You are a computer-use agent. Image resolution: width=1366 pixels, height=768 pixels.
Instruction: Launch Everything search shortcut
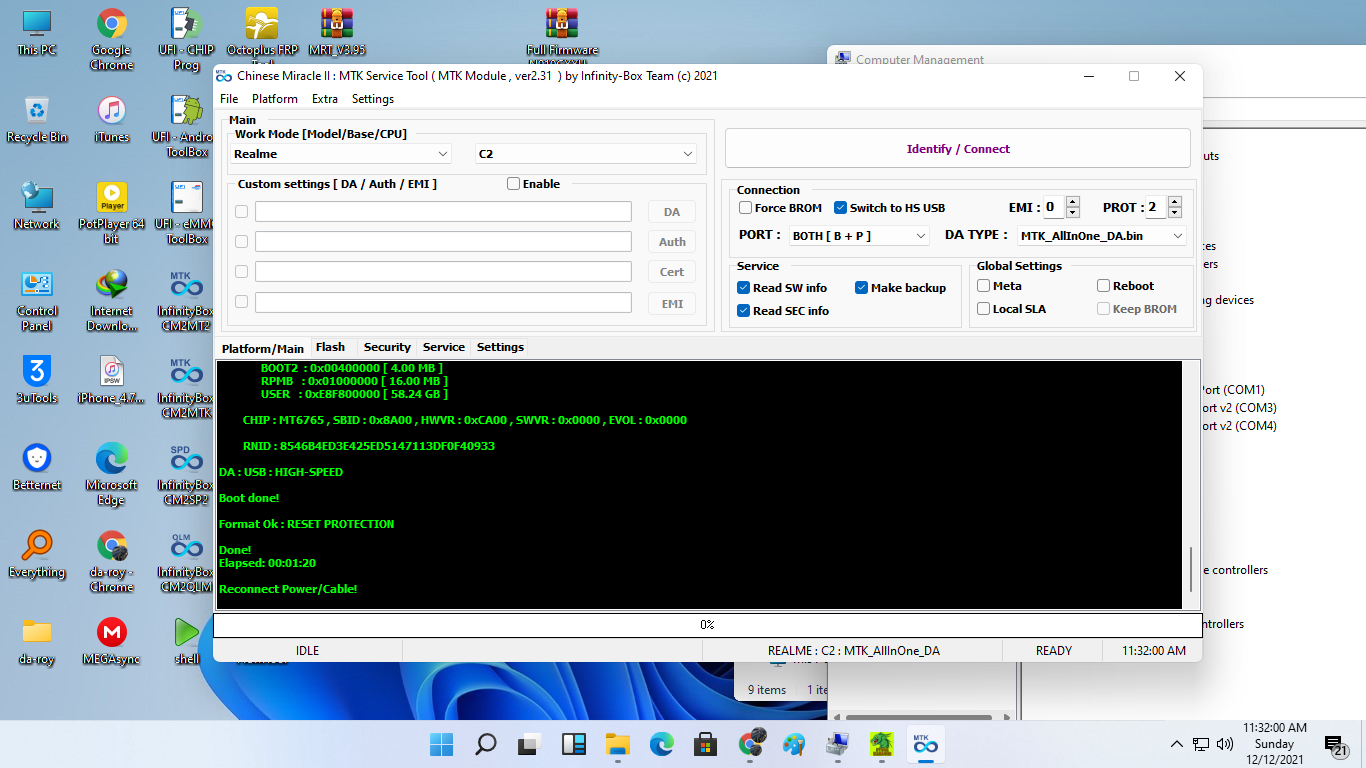37,555
